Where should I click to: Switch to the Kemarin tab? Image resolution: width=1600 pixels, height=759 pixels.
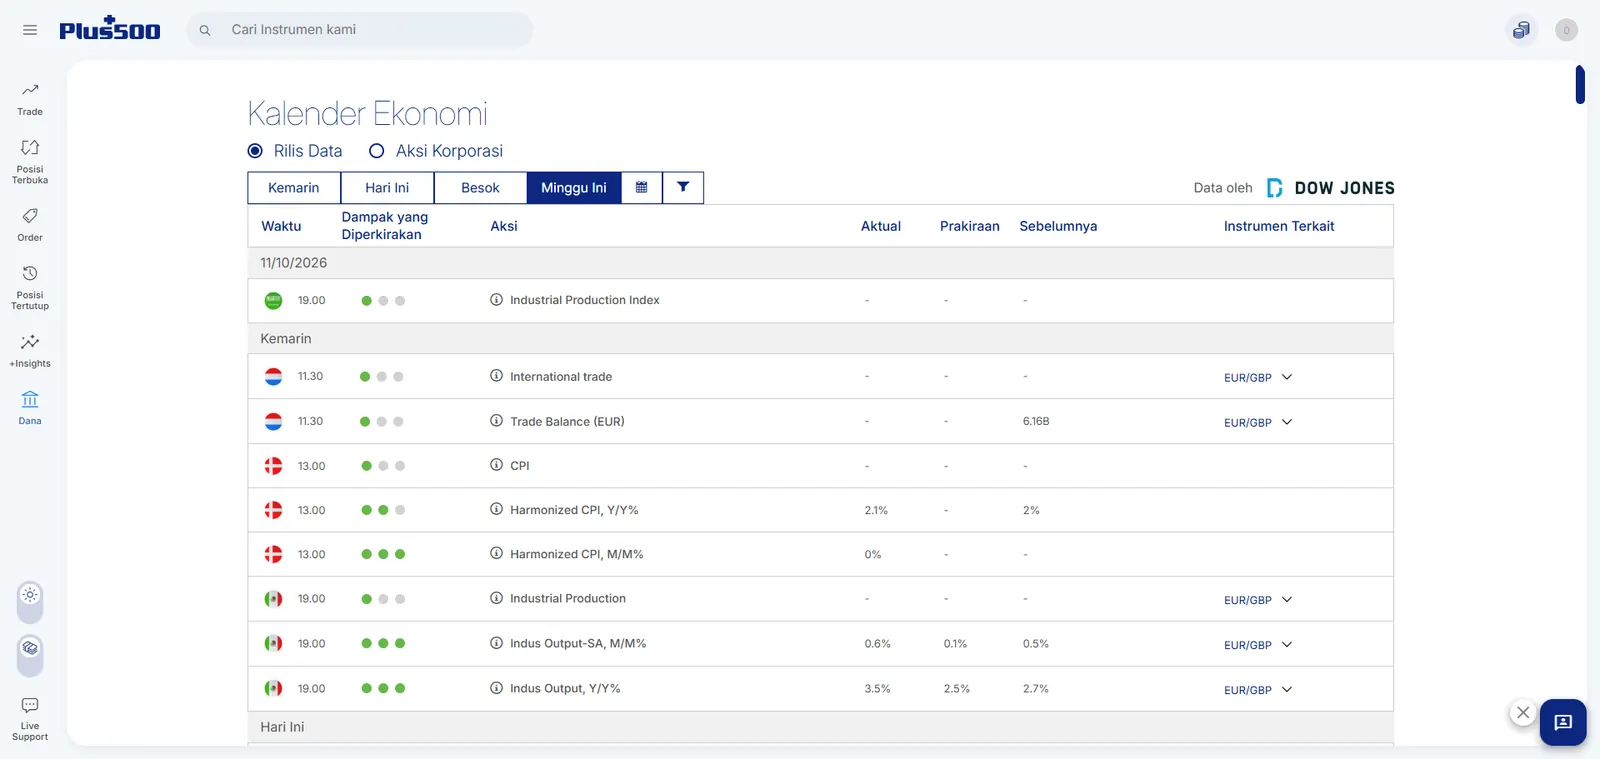[x=294, y=187]
